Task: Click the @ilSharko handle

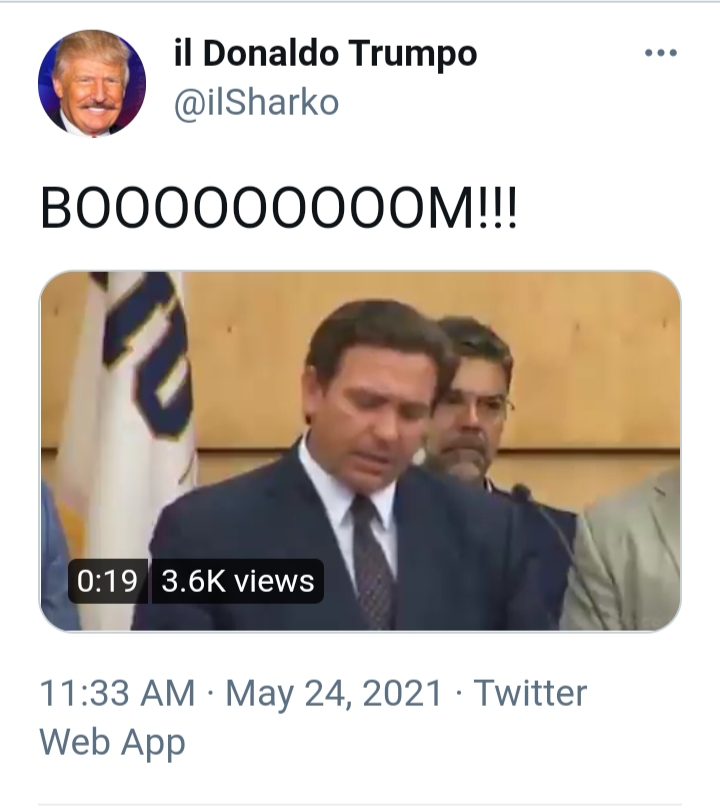Action: [x=256, y=102]
